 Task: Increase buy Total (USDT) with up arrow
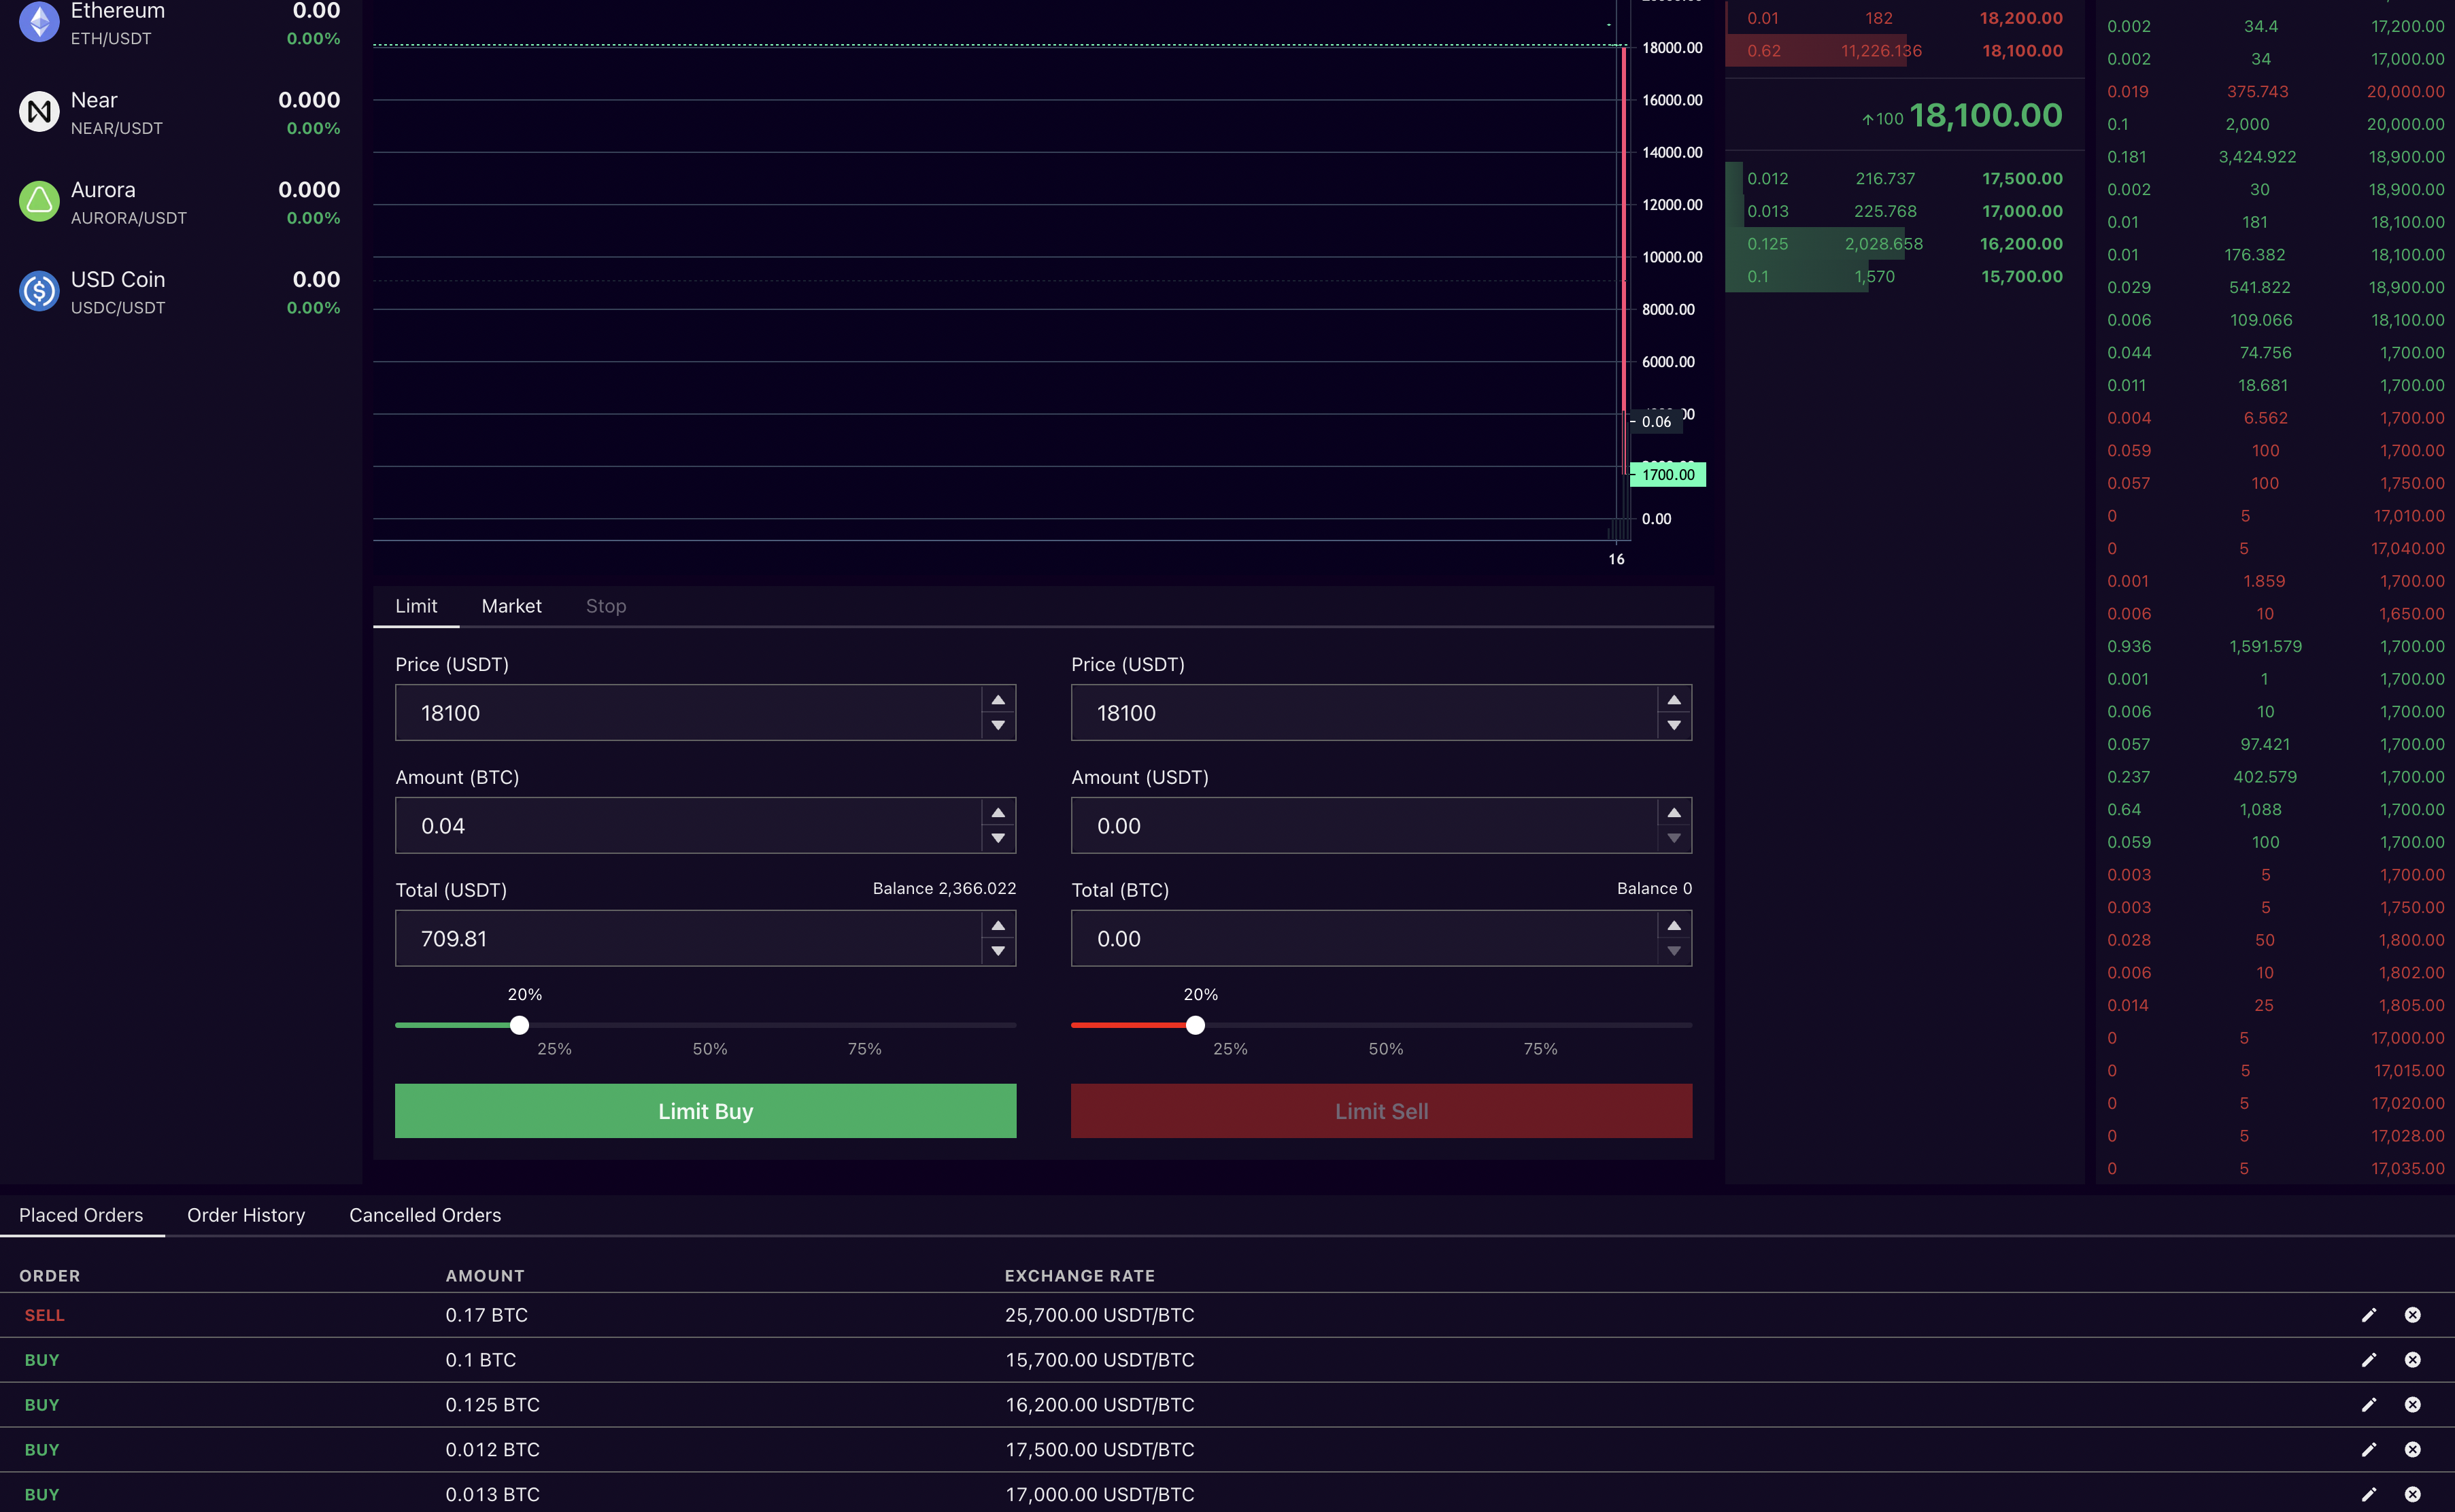[x=998, y=925]
